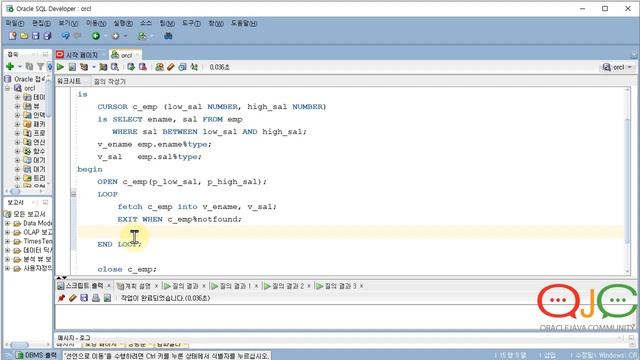The height and width of the screenshot is (360, 640).
Task: Close the 스크립트 출력 script output tab
Action: (x=109, y=286)
